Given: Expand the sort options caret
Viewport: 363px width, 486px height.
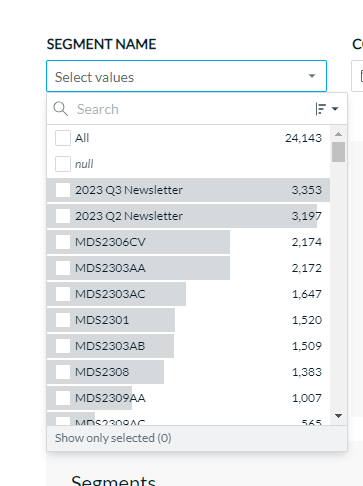Looking at the screenshot, I should (x=335, y=109).
